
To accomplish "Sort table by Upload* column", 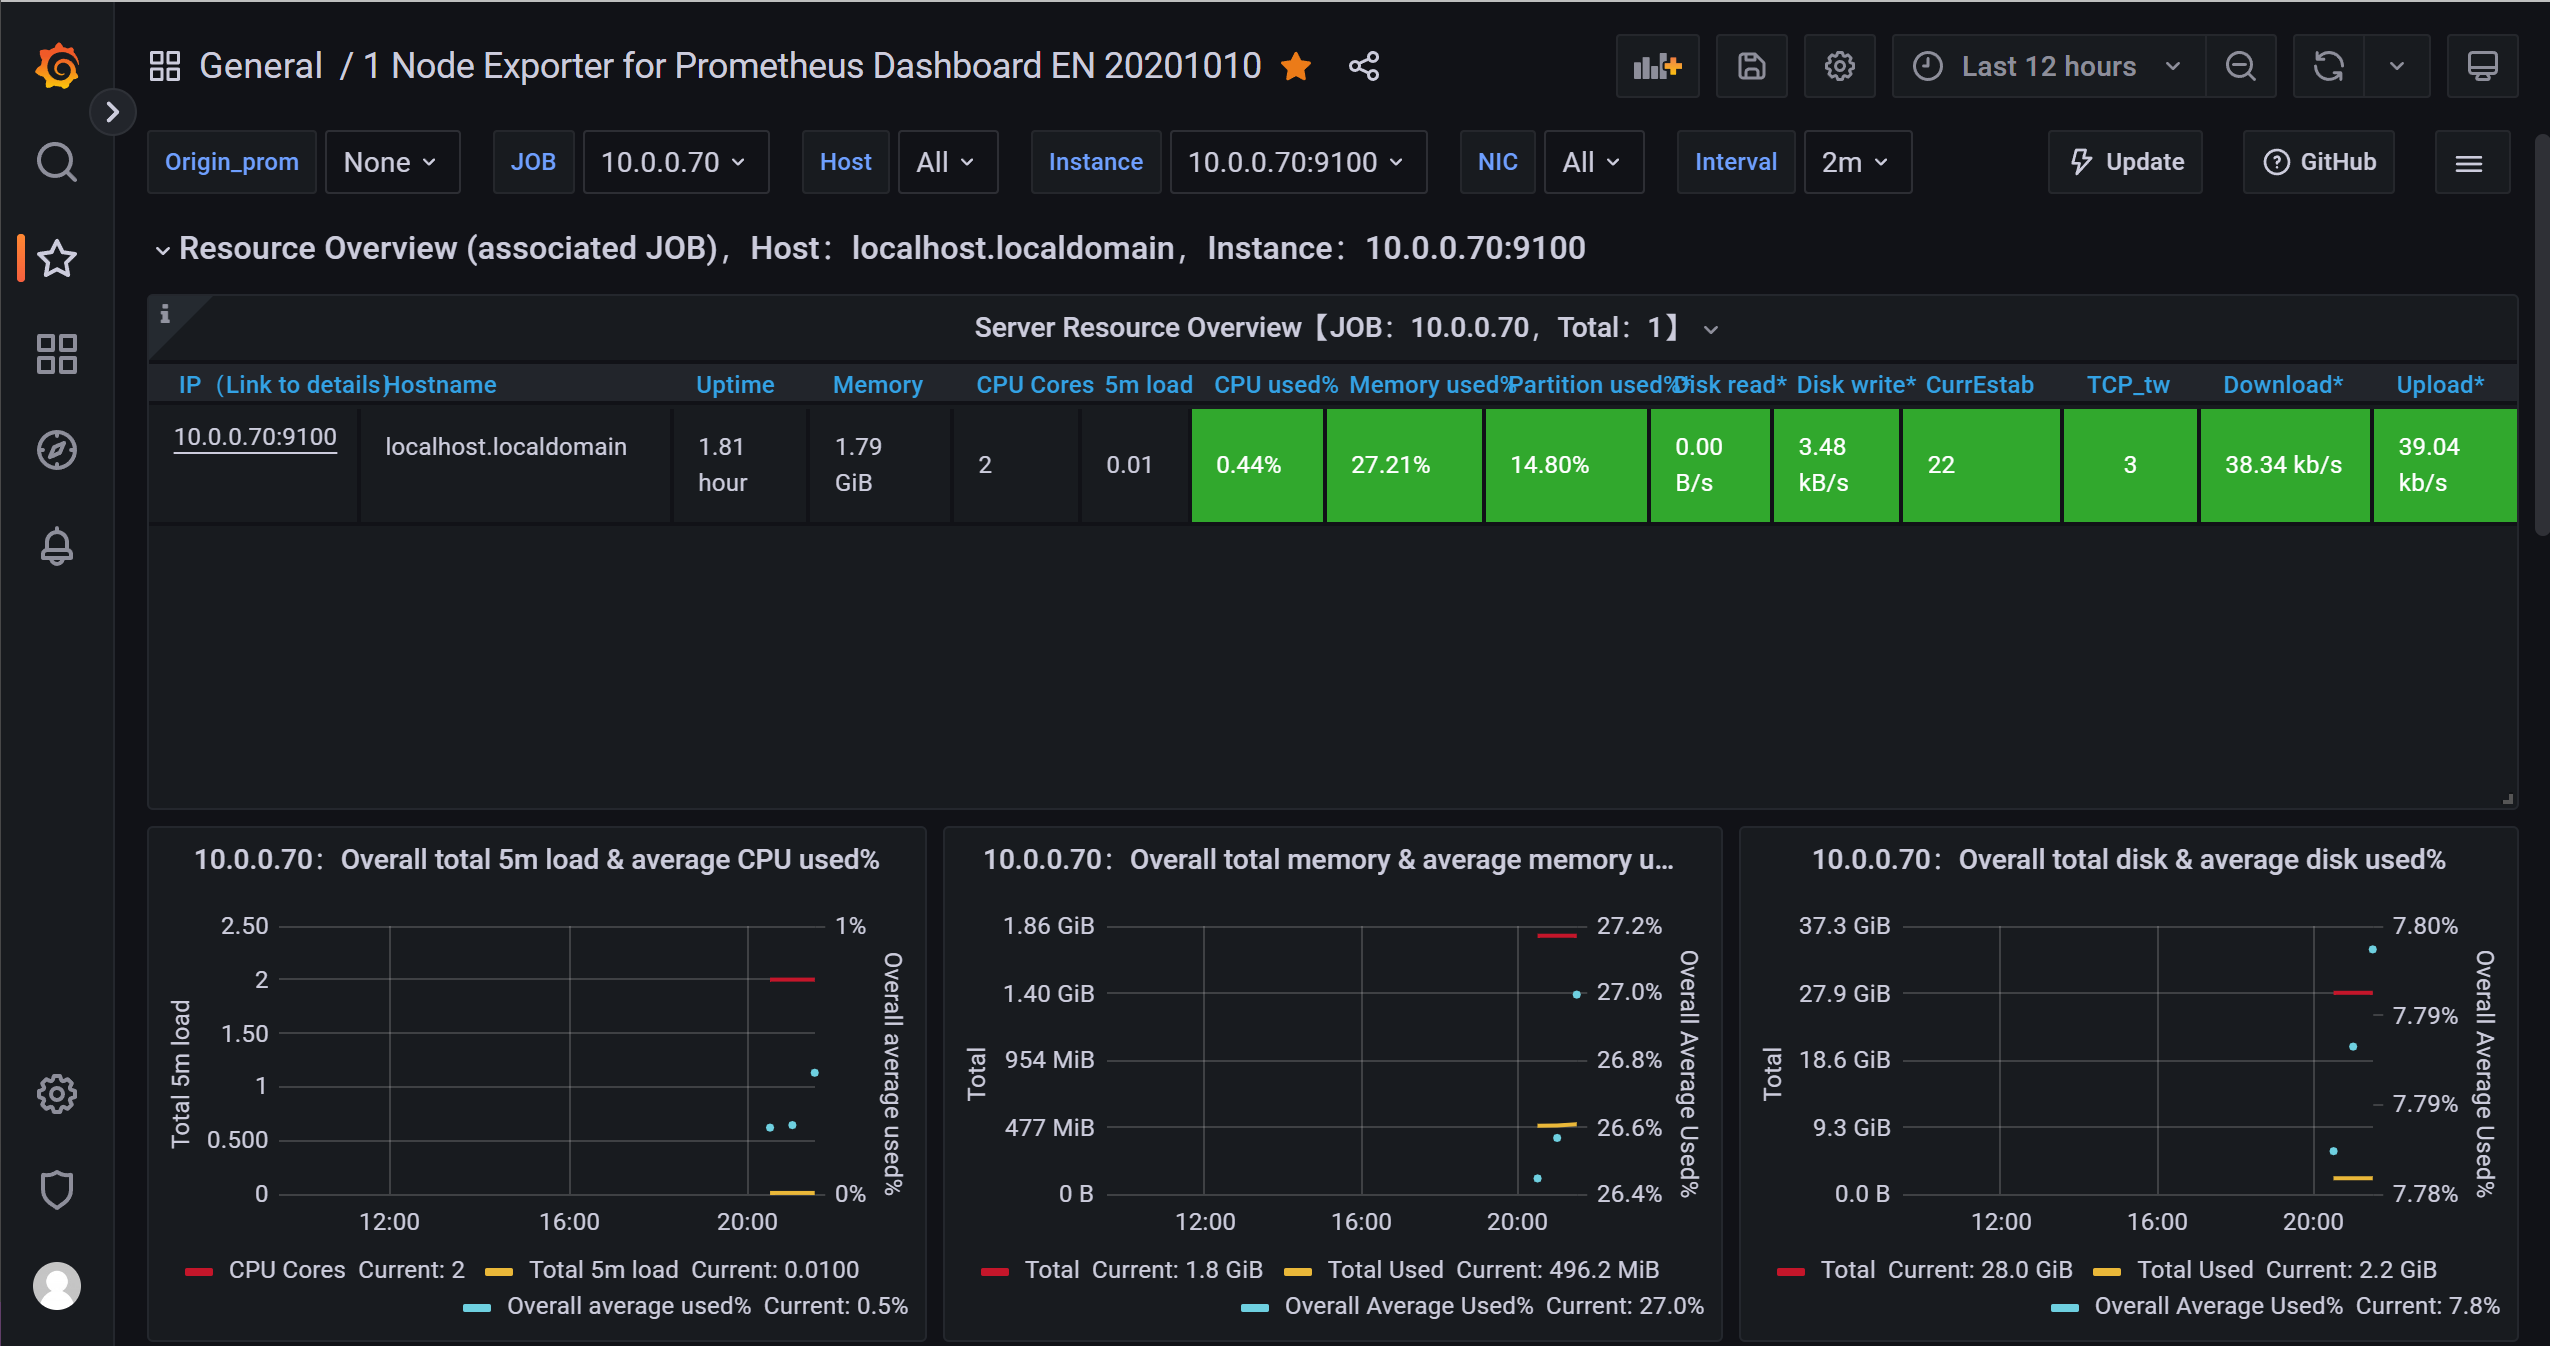I will coord(2440,385).
